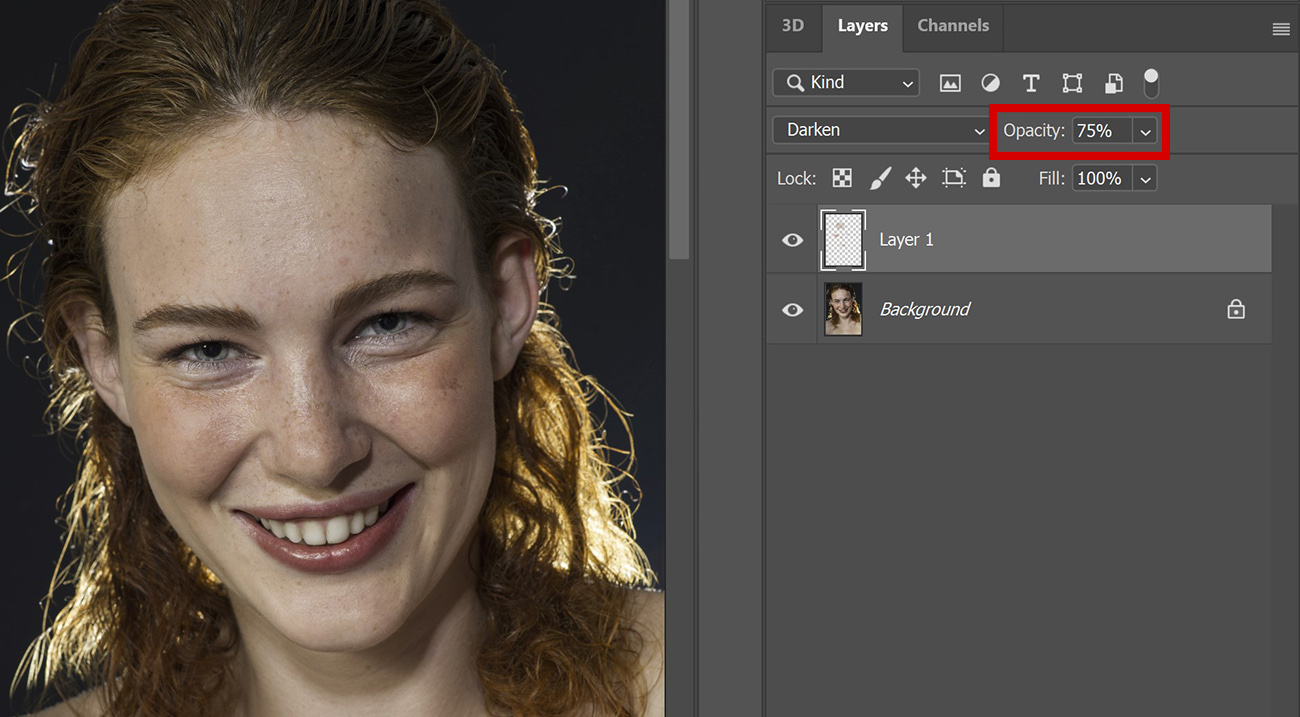This screenshot has width=1300, height=717.
Task: Click the adjustment layers filter icon
Action: click(990, 83)
